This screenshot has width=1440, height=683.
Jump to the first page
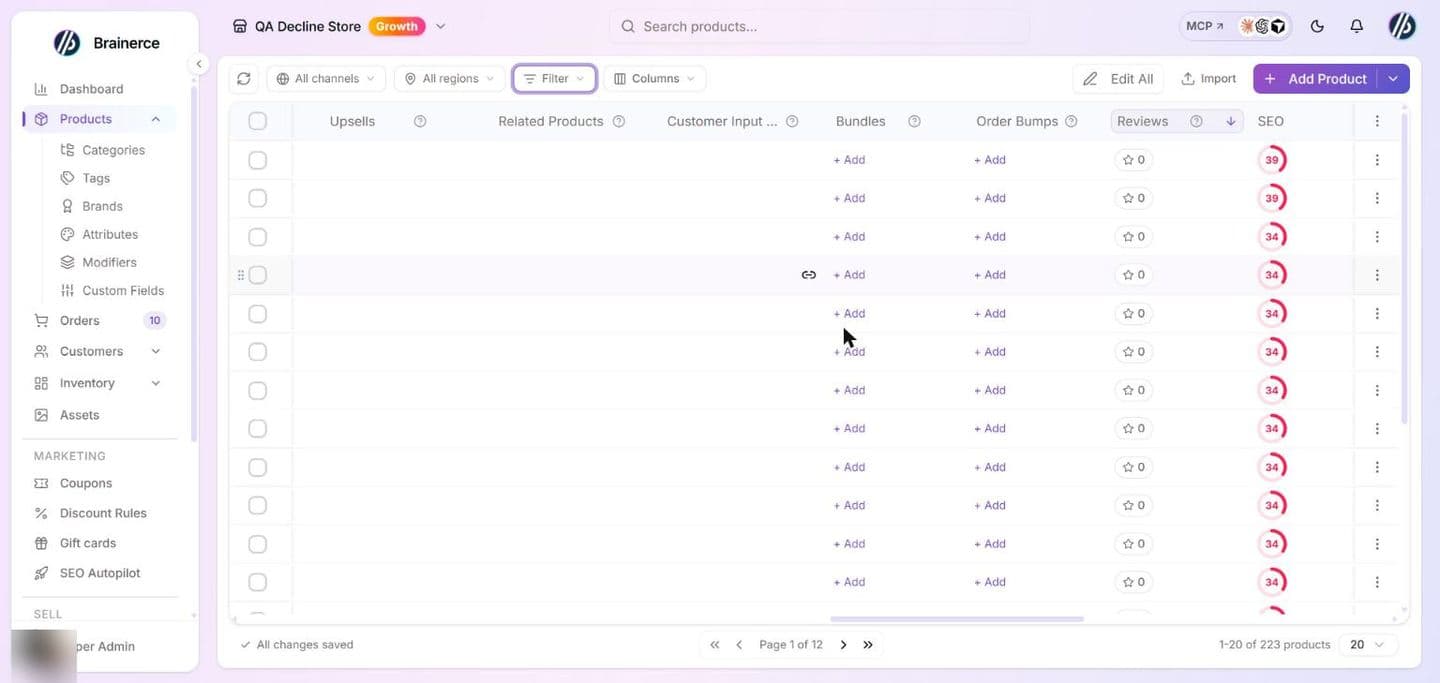coord(714,645)
